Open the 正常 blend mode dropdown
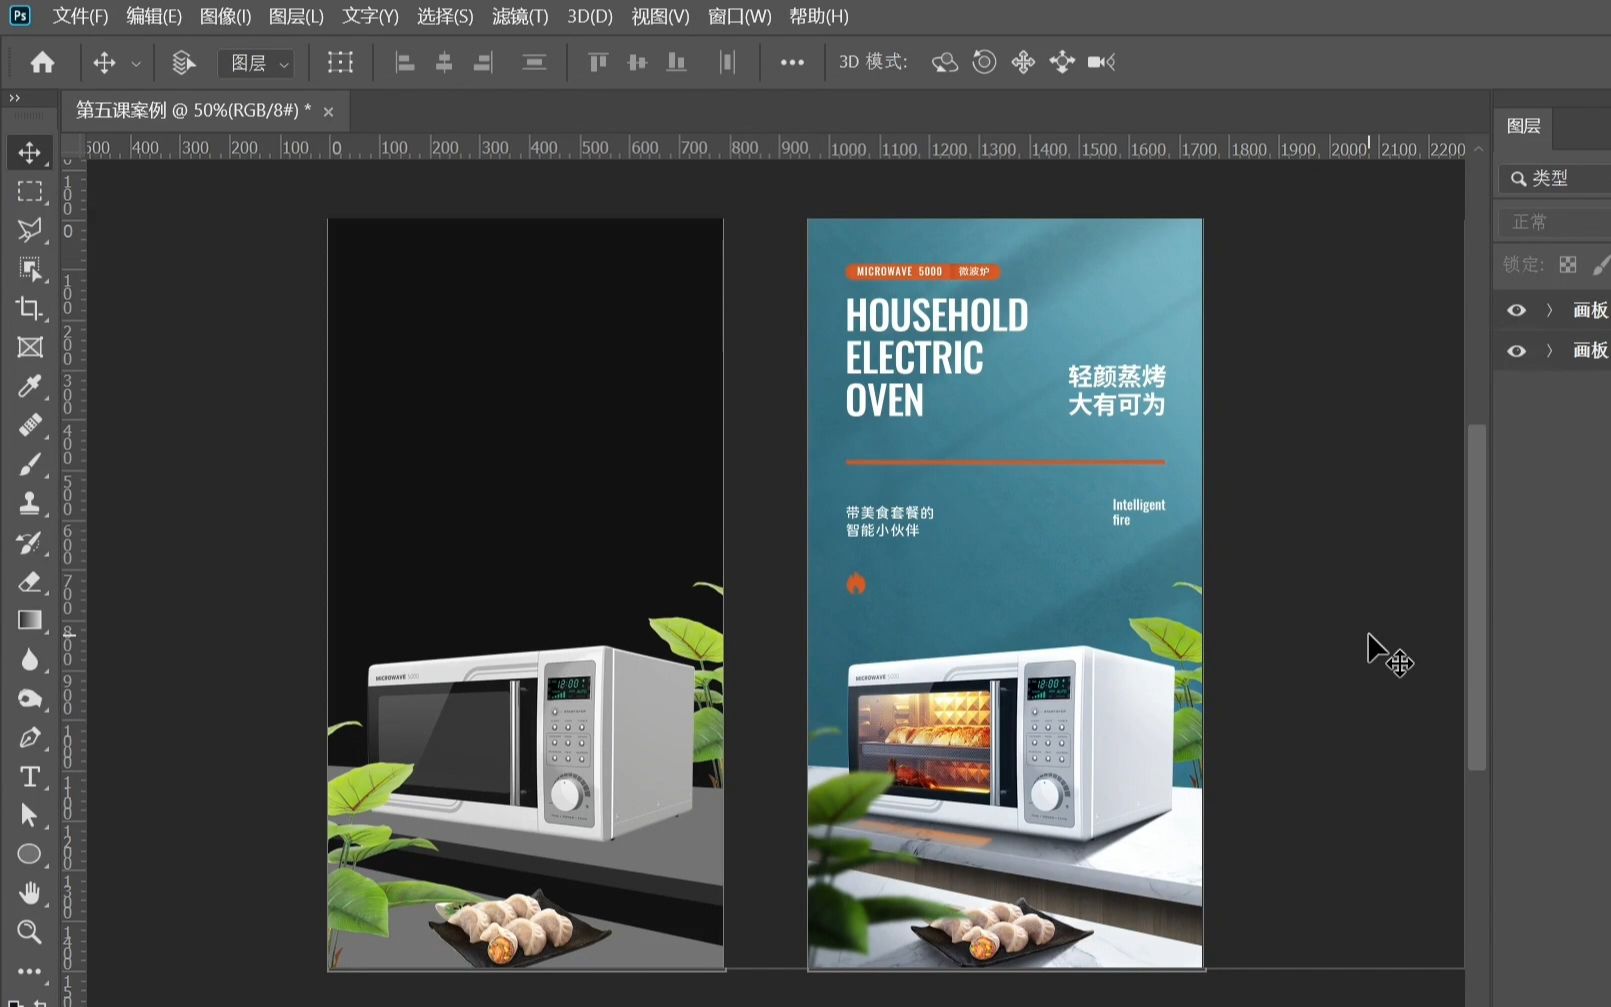The width and height of the screenshot is (1611, 1007). (1554, 221)
